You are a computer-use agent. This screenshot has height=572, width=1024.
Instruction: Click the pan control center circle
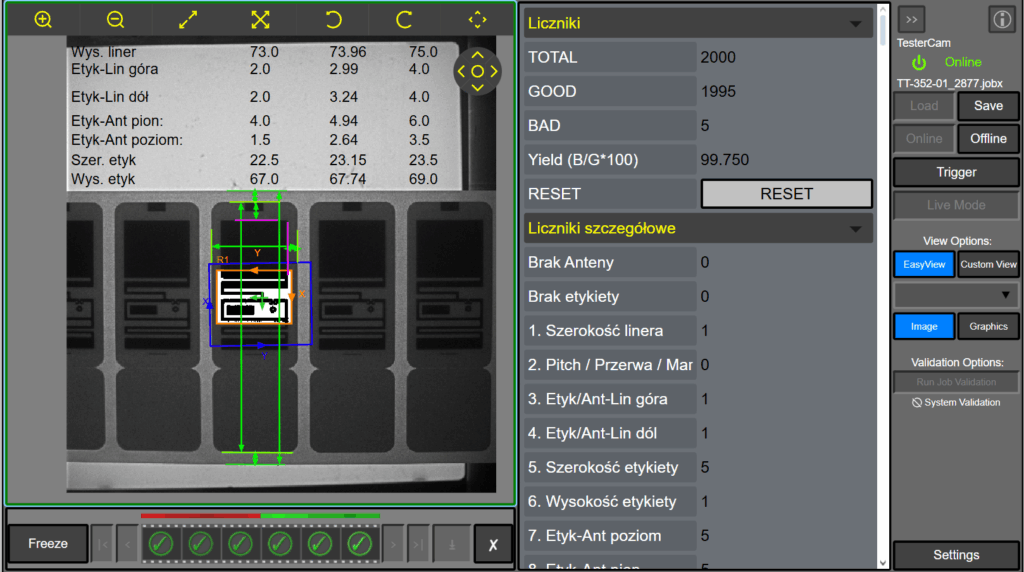coord(477,71)
